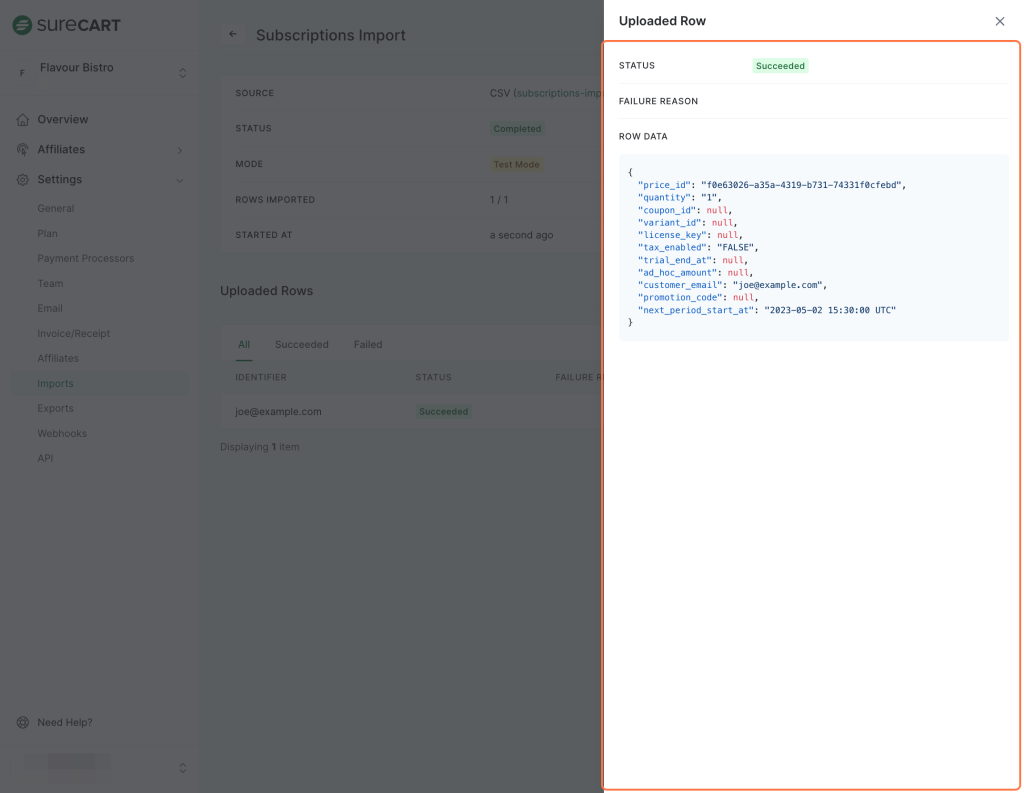Click the Settings gear icon
This screenshot has width=1024, height=793.
click(23, 180)
